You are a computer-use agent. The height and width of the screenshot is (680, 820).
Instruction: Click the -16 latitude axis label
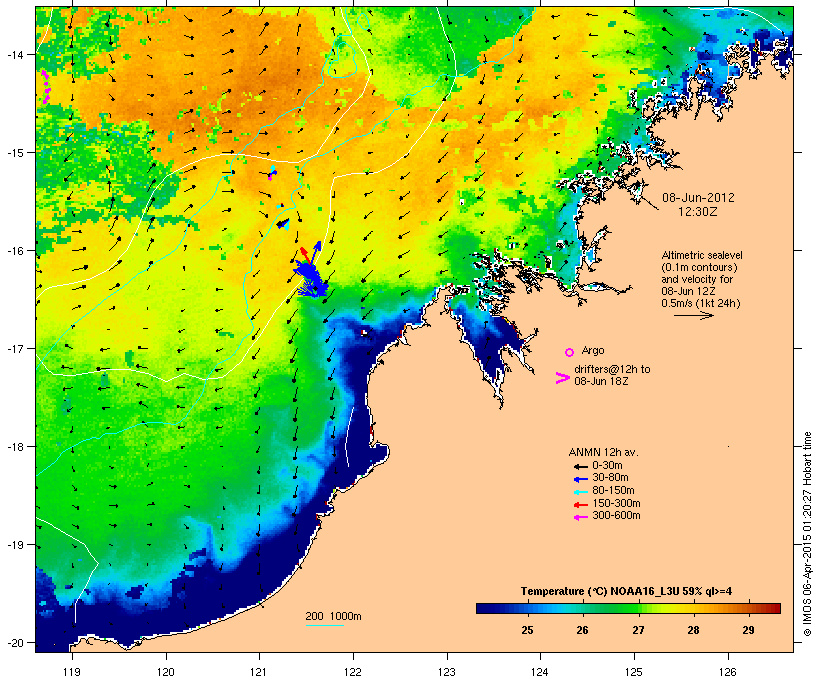pos(14,251)
